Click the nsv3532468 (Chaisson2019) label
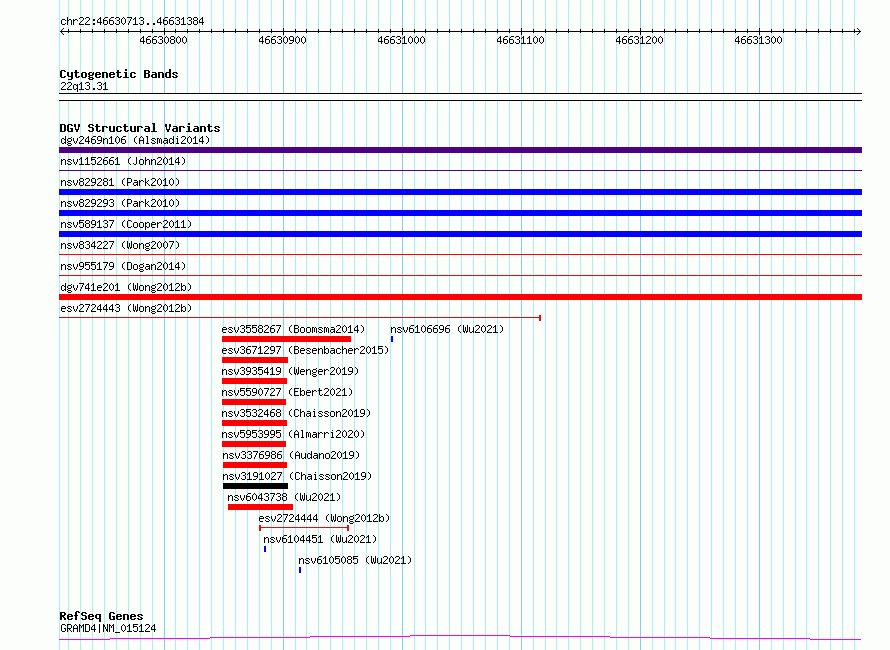The width and height of the screenshot is (890, 650). click(x=296, y=413)
